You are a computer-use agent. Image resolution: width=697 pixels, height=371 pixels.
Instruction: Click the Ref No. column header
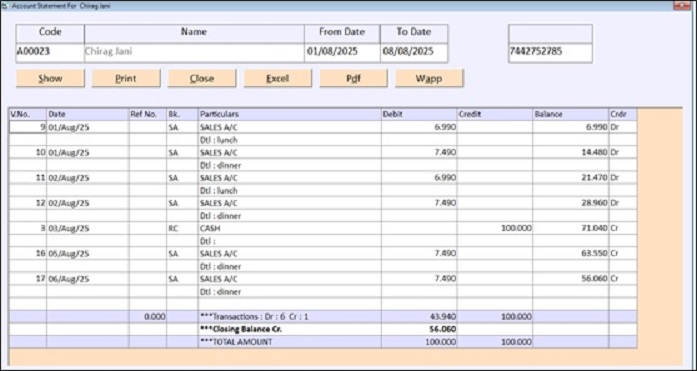click(x=148, y=114)
